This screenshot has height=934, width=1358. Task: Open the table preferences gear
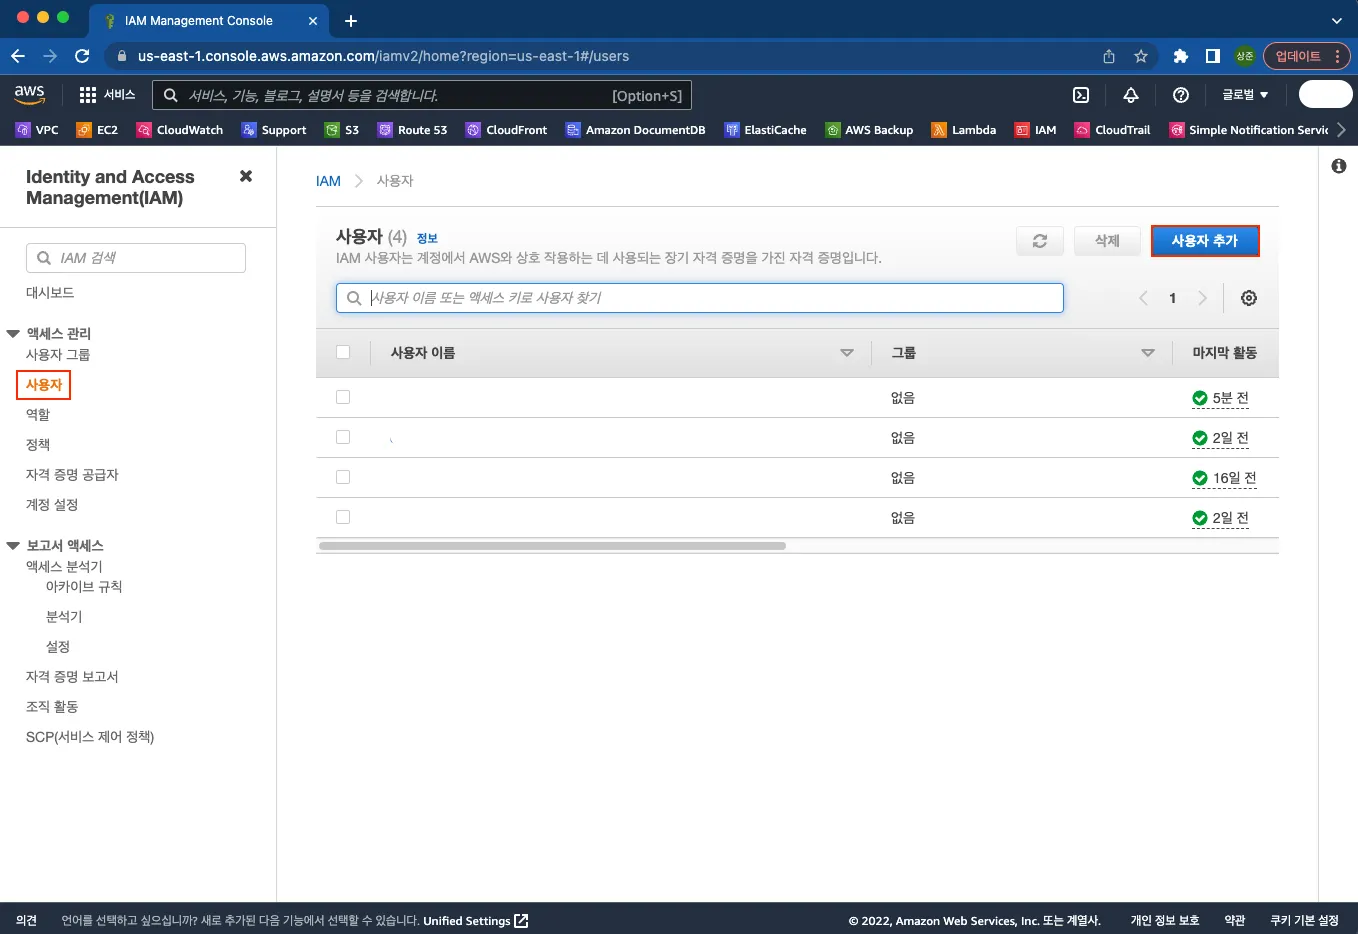pyautogui.click(x=1249, y=298)
